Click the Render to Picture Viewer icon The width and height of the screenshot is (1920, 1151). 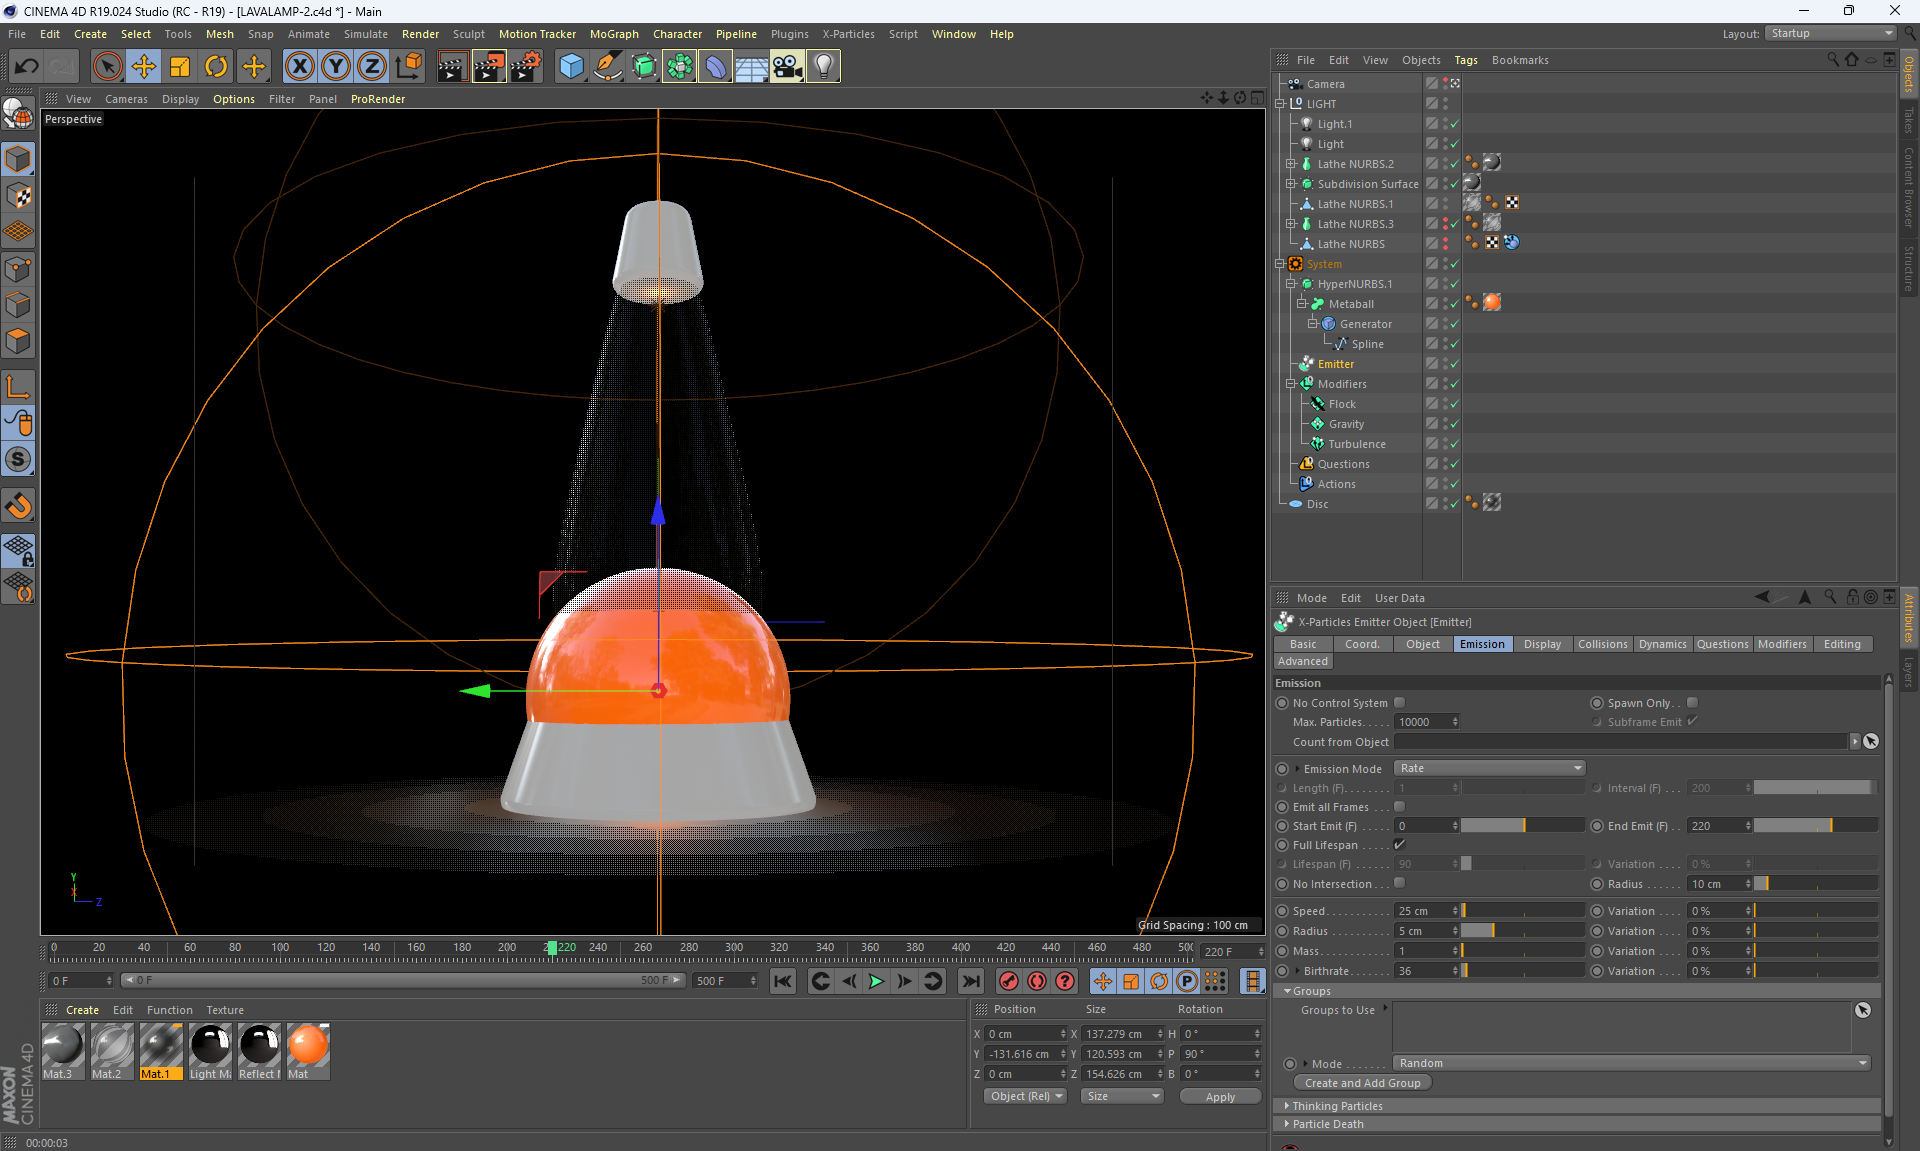tap(488, 67)
